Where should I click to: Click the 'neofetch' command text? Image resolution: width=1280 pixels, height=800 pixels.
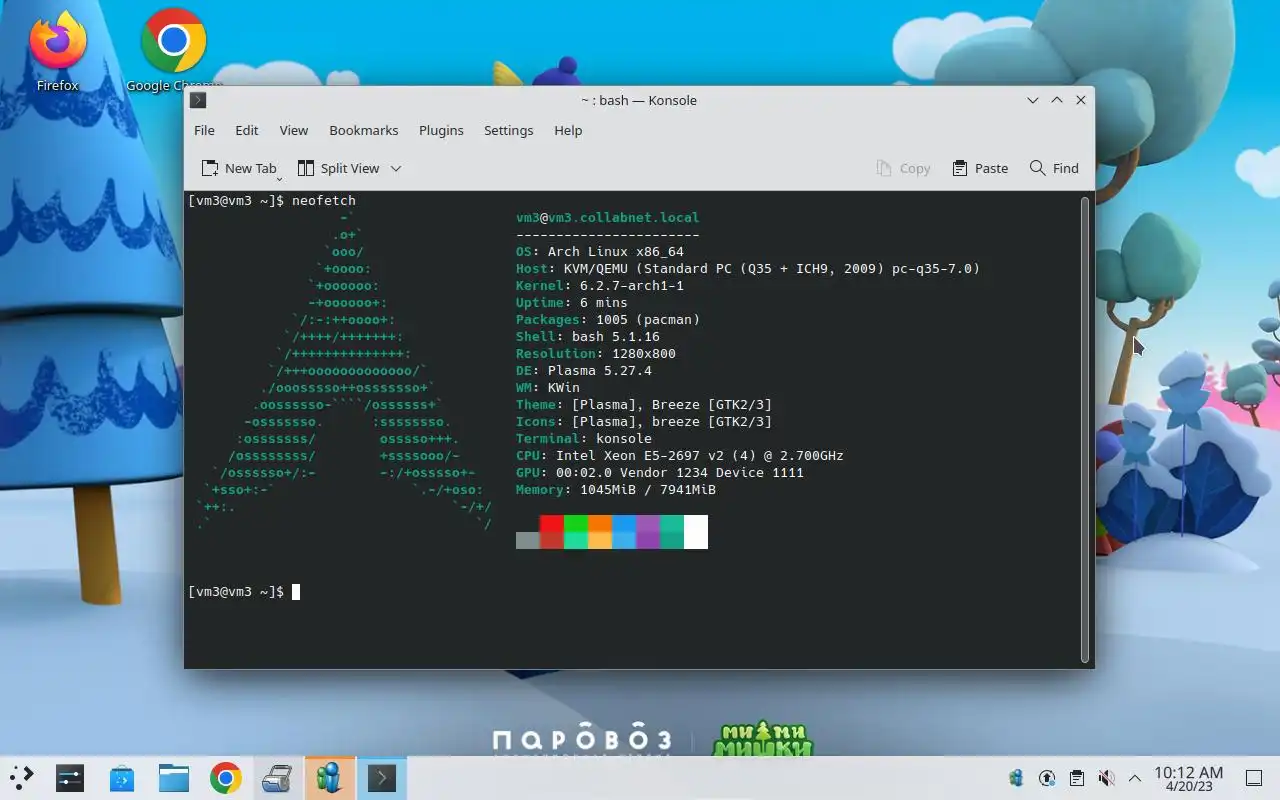(x=324, y=201)
